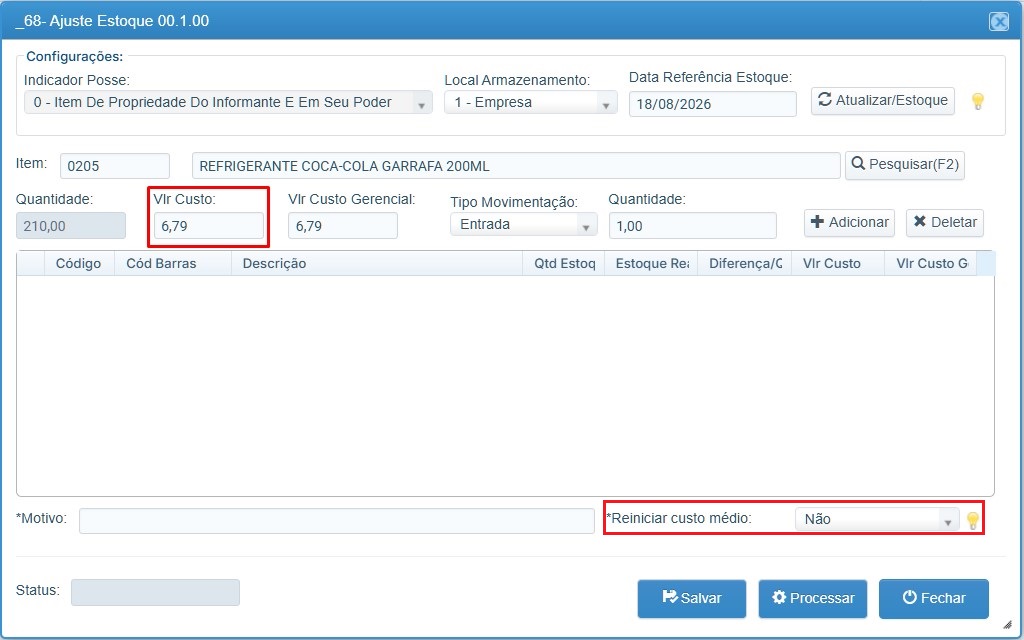Click the Item code field 0205
1024x640 pixels.
pyautogui.click(x=115, y=166)
